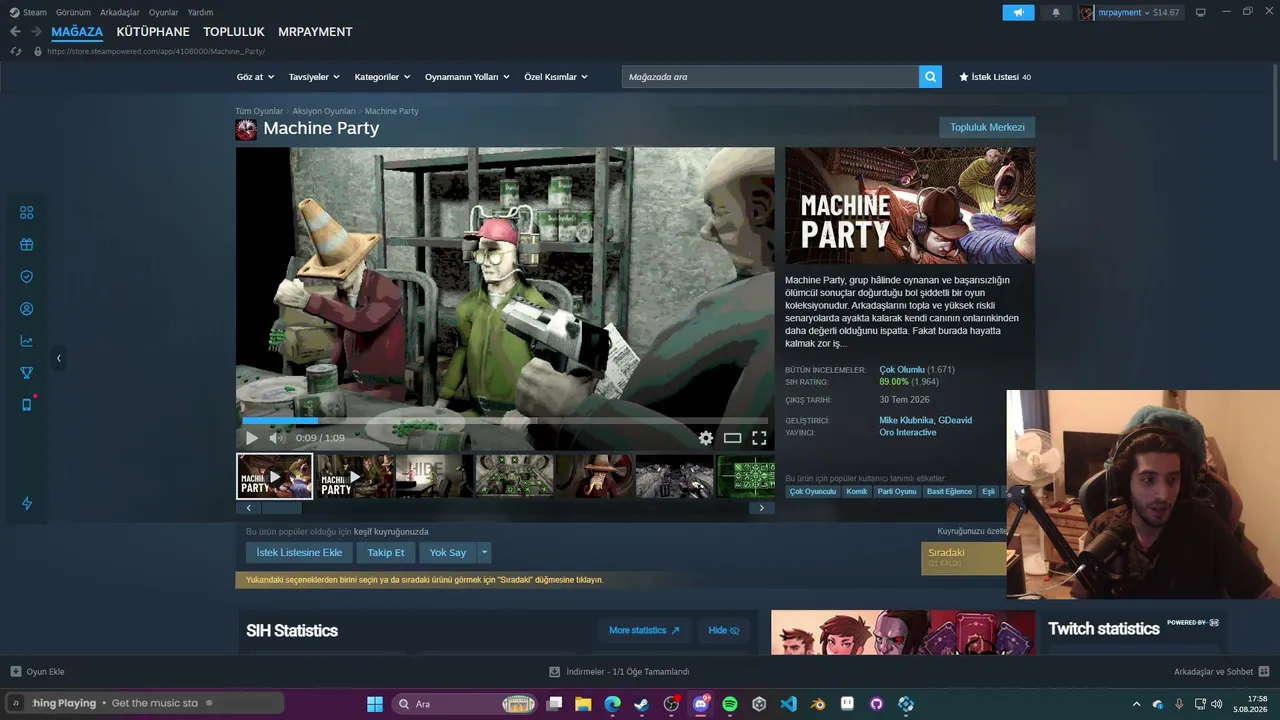The width and height of the screenshot is (1280, 720).
Task: Open the chart statistics icon in the sidebar
Action: point(27,341)
